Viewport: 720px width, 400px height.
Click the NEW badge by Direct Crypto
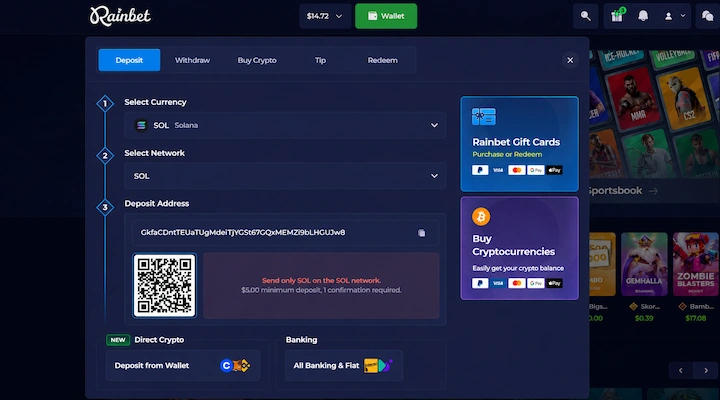tap(118, 340)
